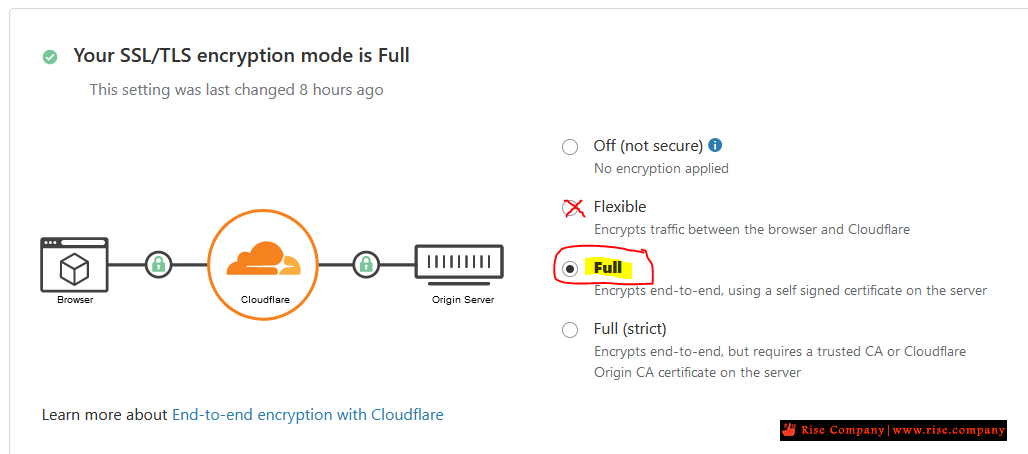Click the info icon beside Off (not secure)
Viewport: 1028px width, 454px height.
(x=716, y=145)
